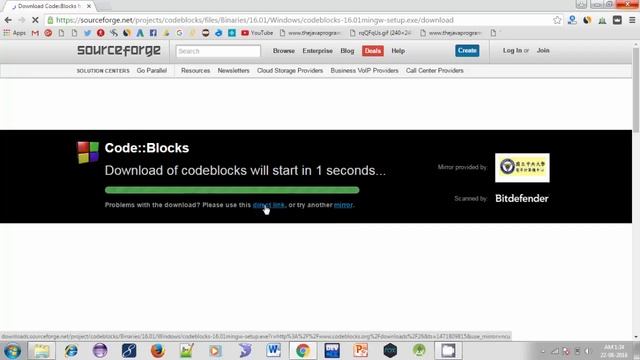Click the address bar URL
Image resolution: width=640 pixels, height=360 pixels.
[x=255, y=20]
